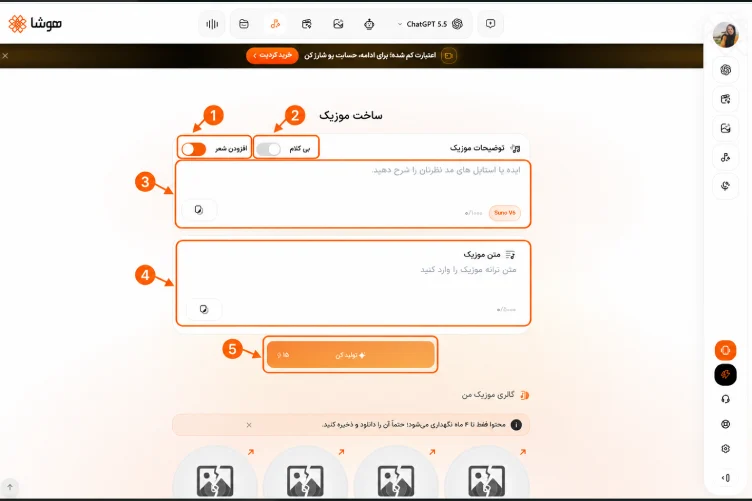Open the user profile avatar
The image size is (752, 501).
(x=725, y=35)
